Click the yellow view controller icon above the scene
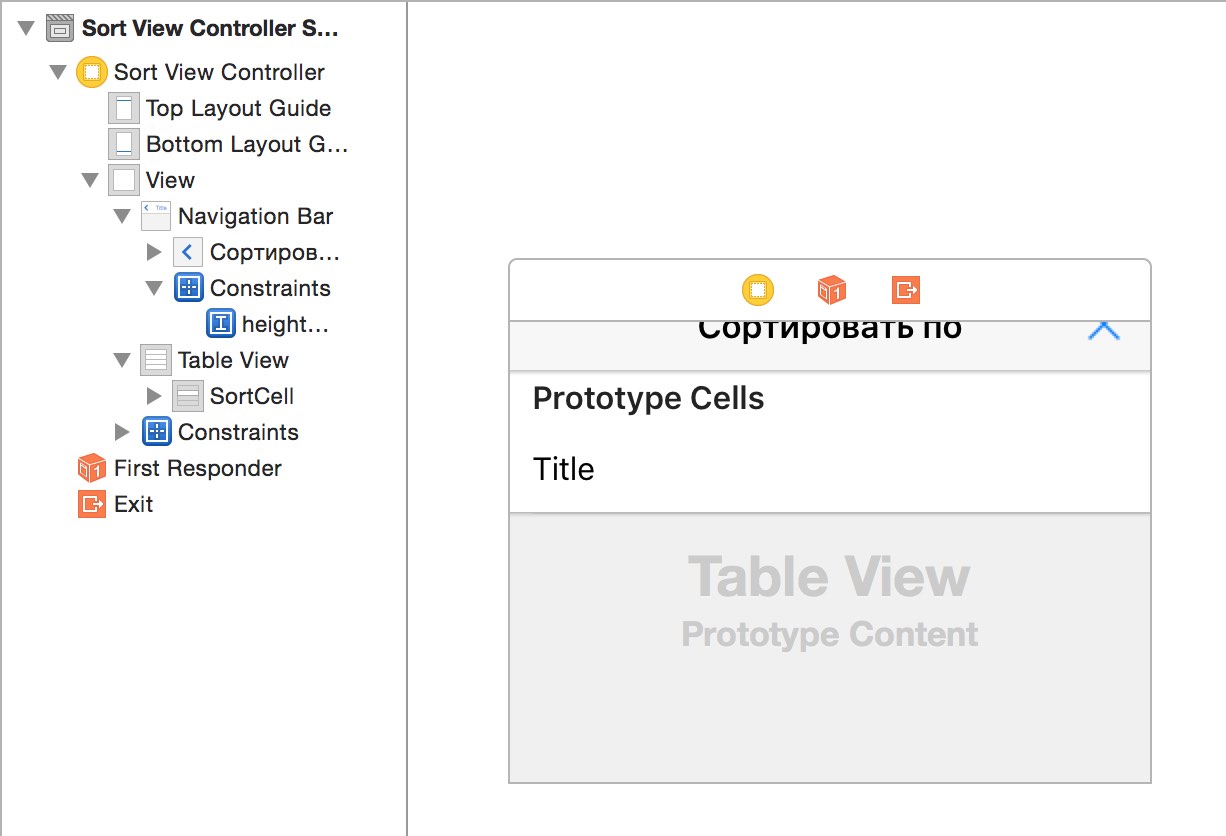This screenshot has width=1226, height=836. coord(758,290)
